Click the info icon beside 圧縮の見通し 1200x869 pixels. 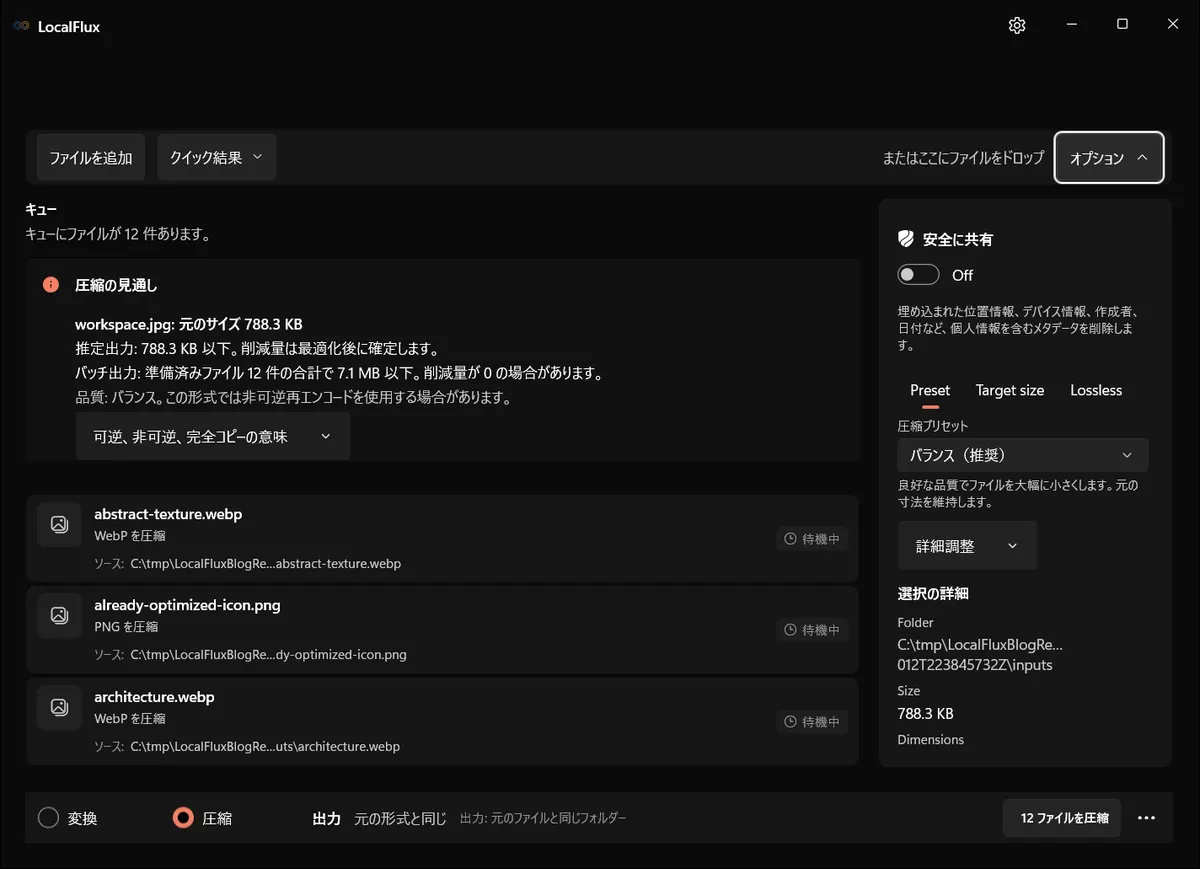point(51,285)
